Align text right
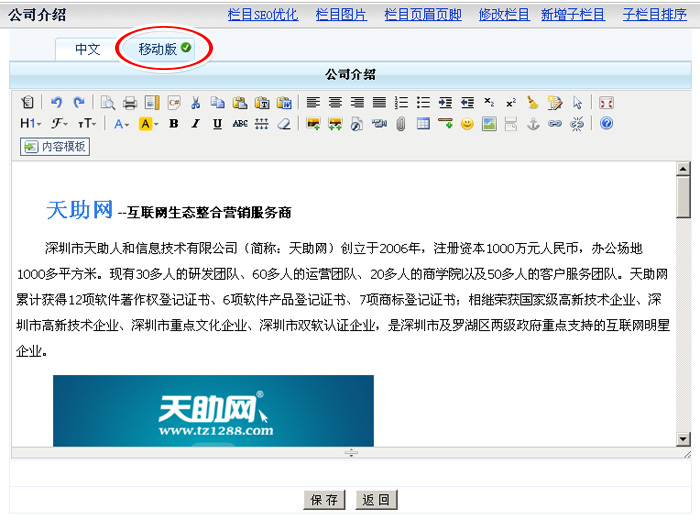Image resolution: width=700 pixels, height=520 pixels. coord(357,103)
